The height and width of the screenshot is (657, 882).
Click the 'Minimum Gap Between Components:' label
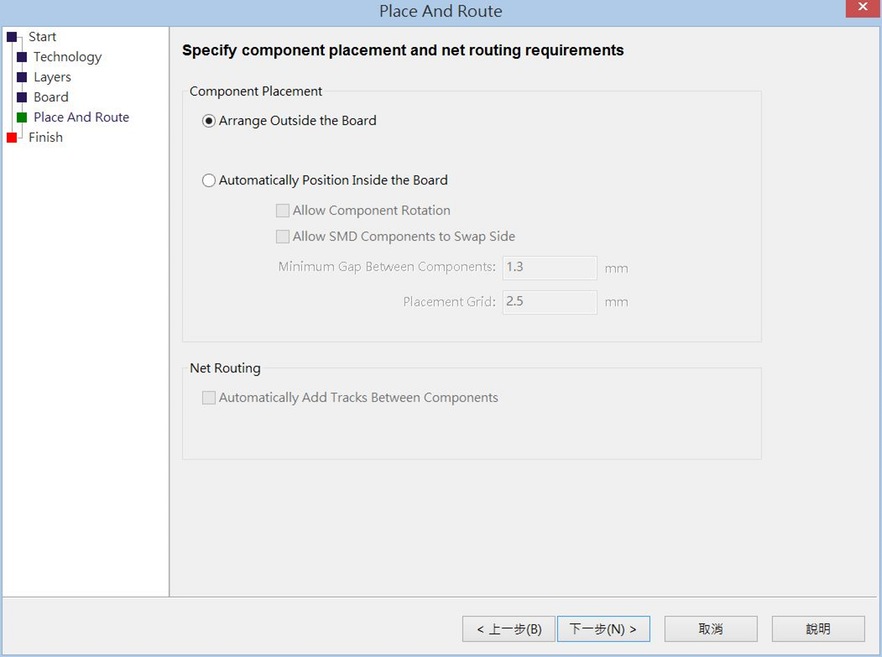coord(387,267)
